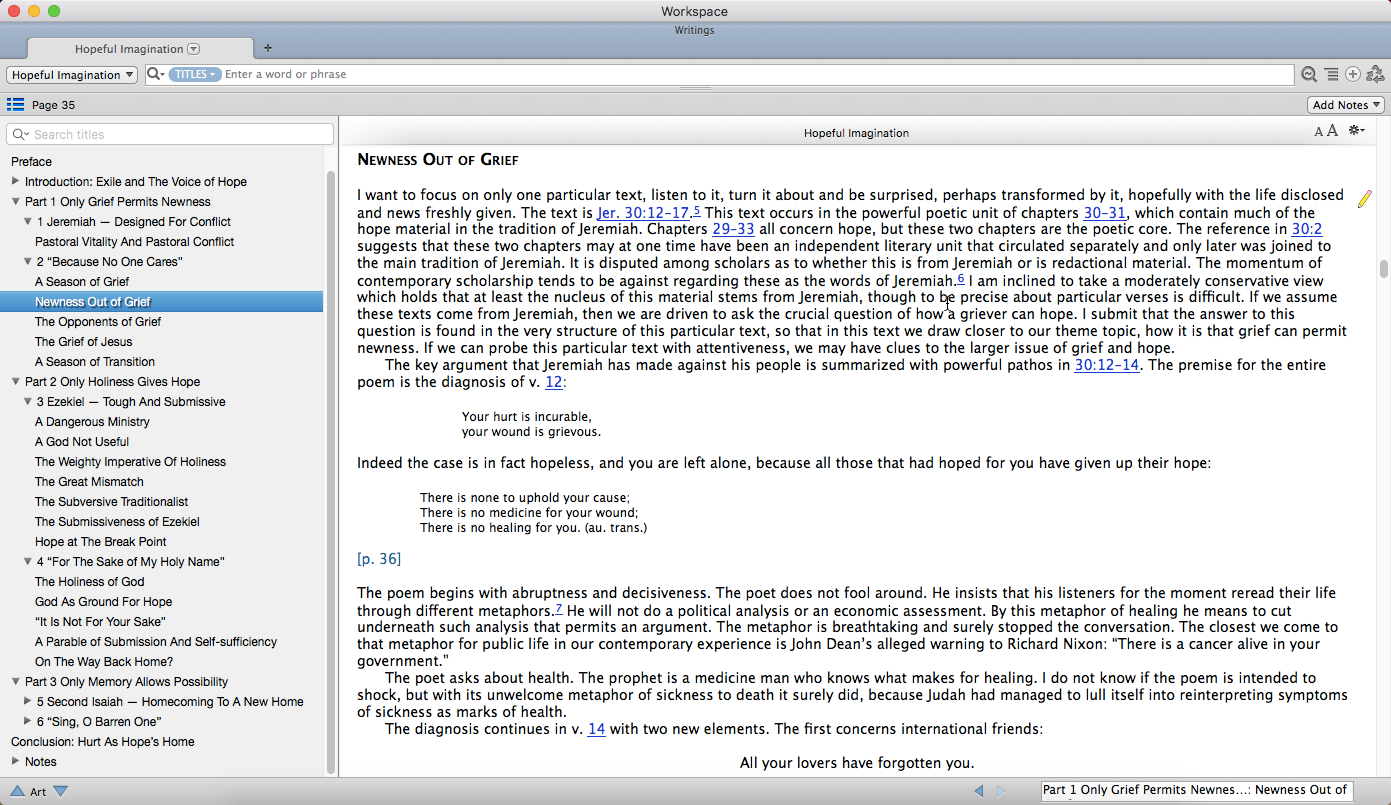Expand Introduction: Exile and The Voice of Hope

coord(15,181)
